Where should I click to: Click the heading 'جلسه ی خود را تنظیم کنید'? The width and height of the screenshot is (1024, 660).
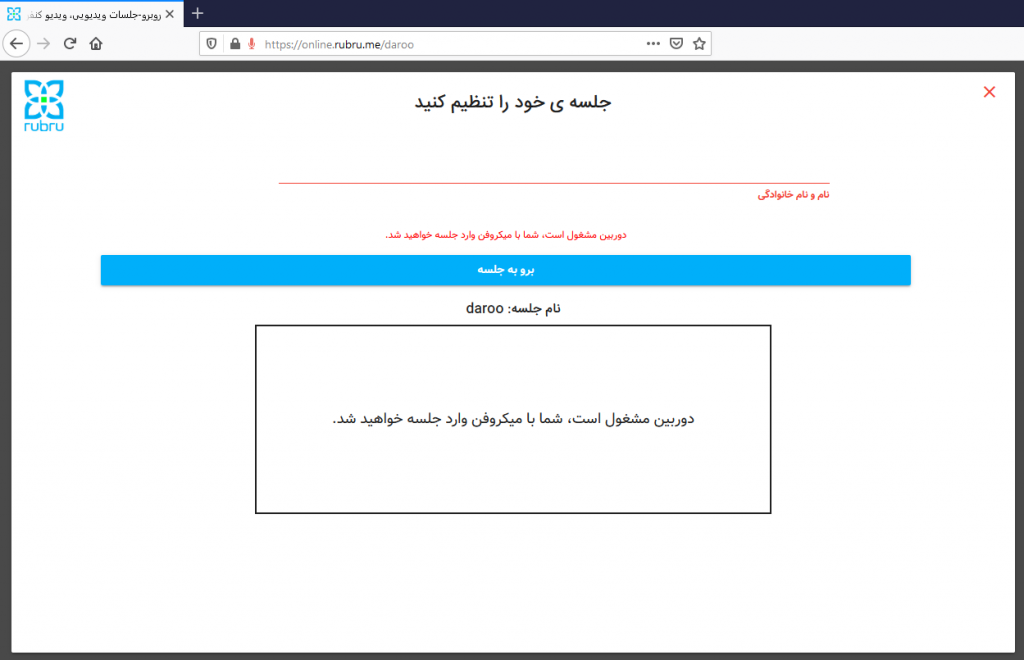click(x=513, y=102)
